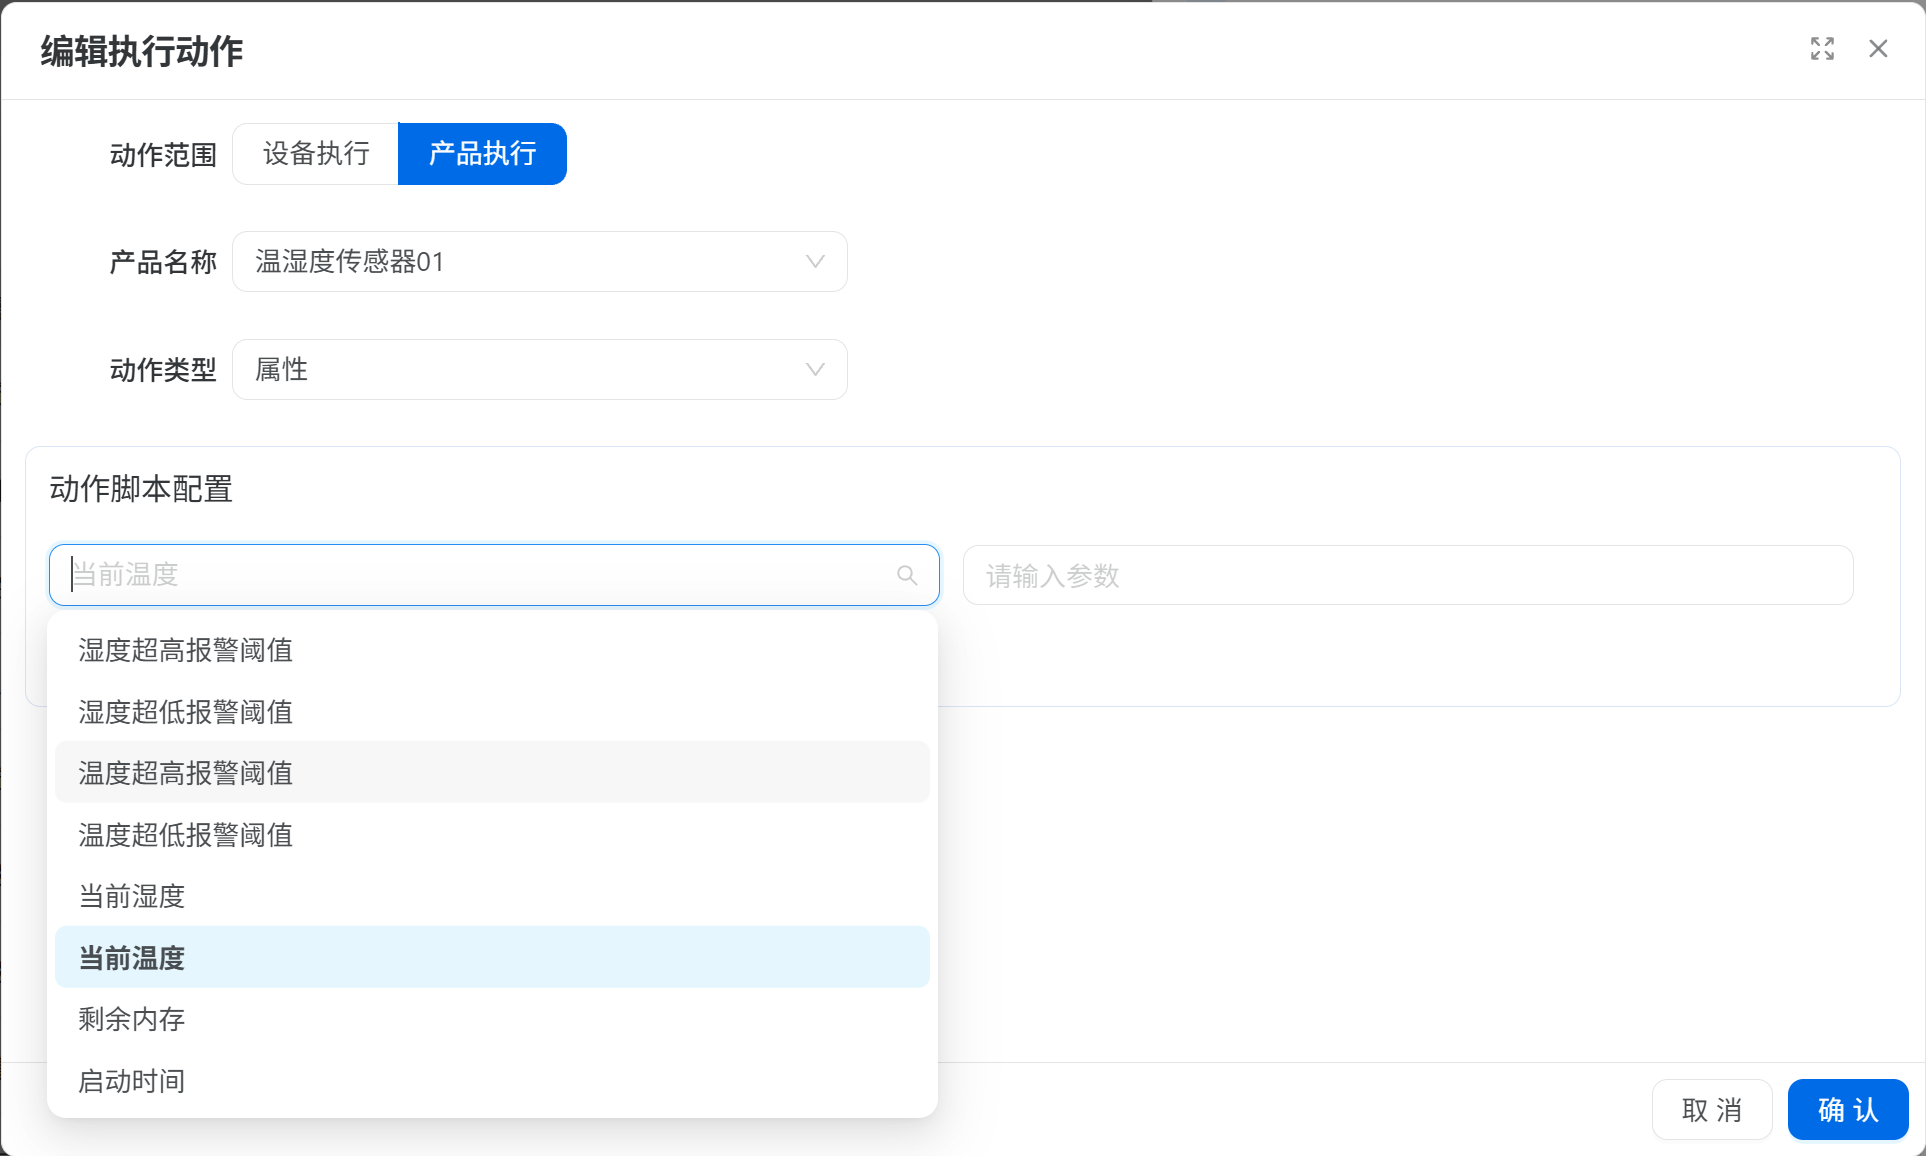Choose 湿度超高报警阈值 from list
The image size is (1926, 1156).
[x=186, y=650]
